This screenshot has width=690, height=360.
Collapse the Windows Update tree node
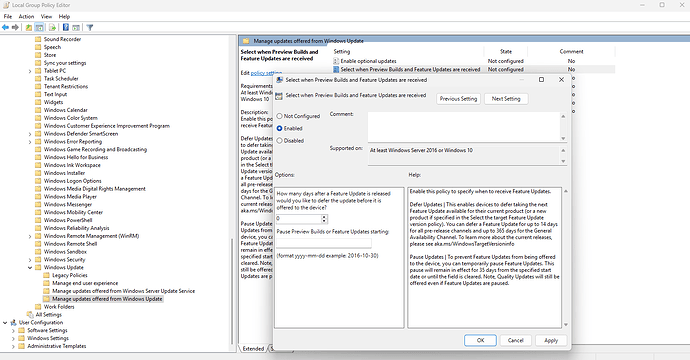coord(30,268)
